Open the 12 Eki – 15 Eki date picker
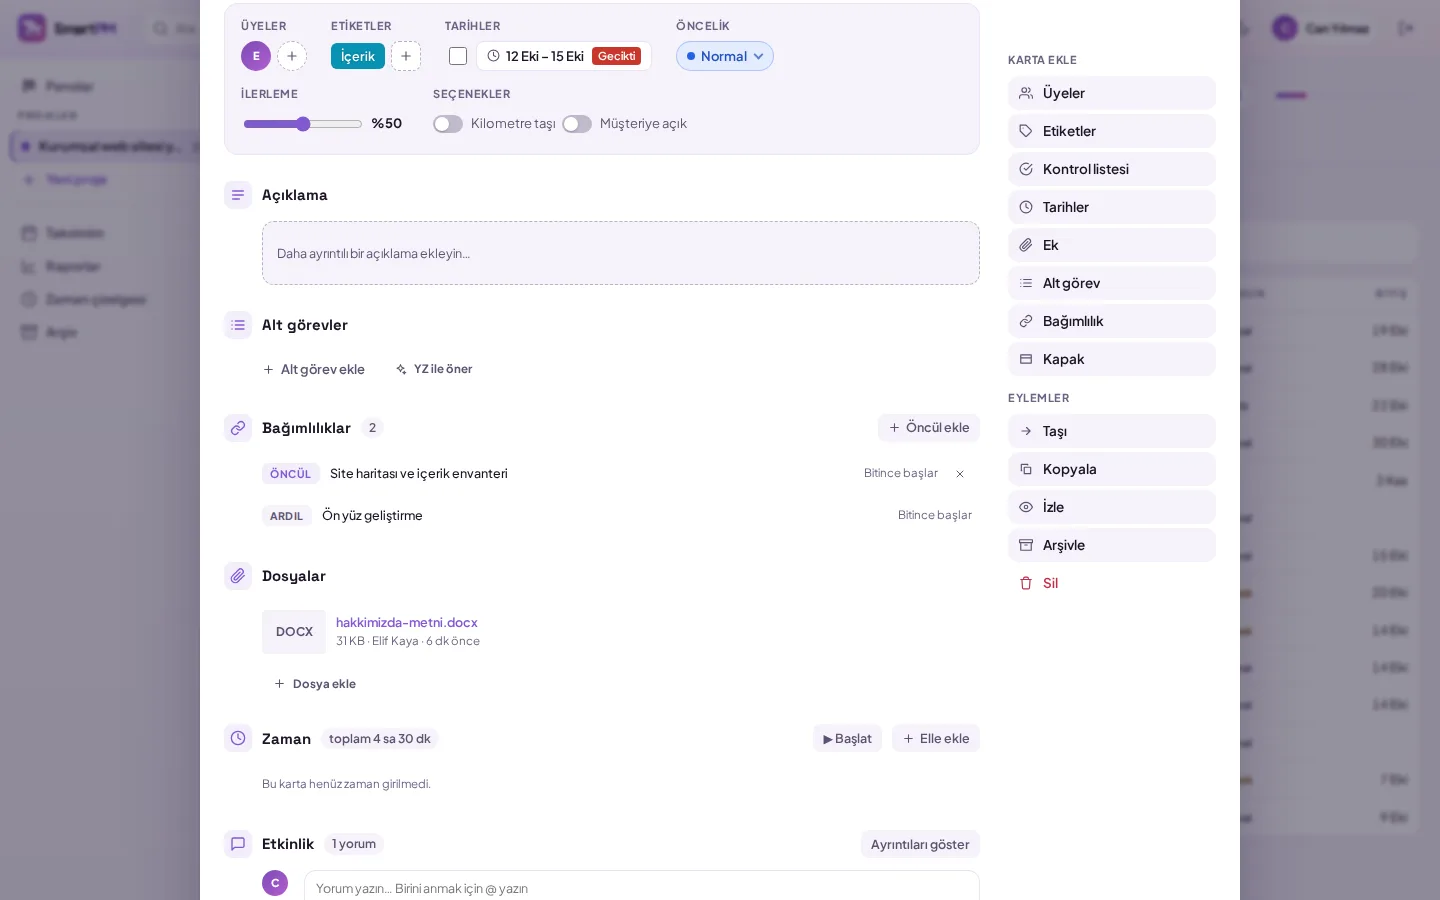Viewport: 1440px width, 900px height. click(564, 56)
